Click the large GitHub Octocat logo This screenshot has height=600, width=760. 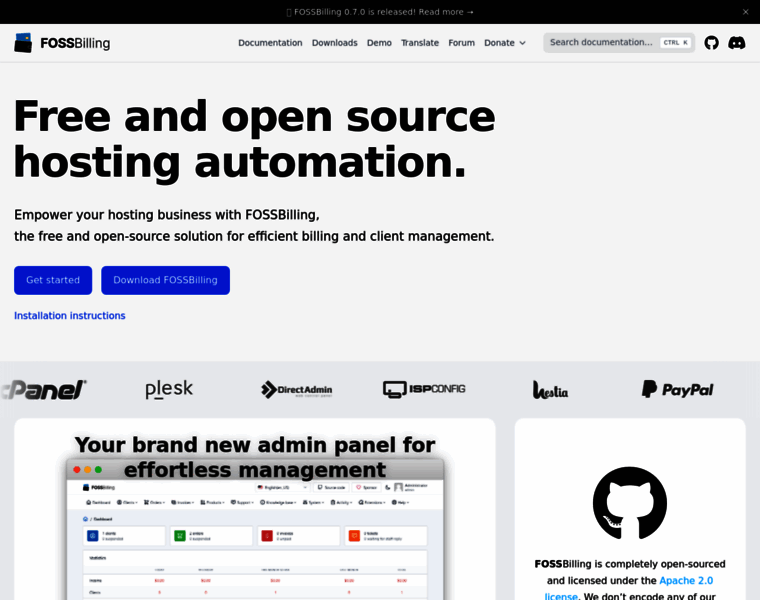(x=630, y=503)
